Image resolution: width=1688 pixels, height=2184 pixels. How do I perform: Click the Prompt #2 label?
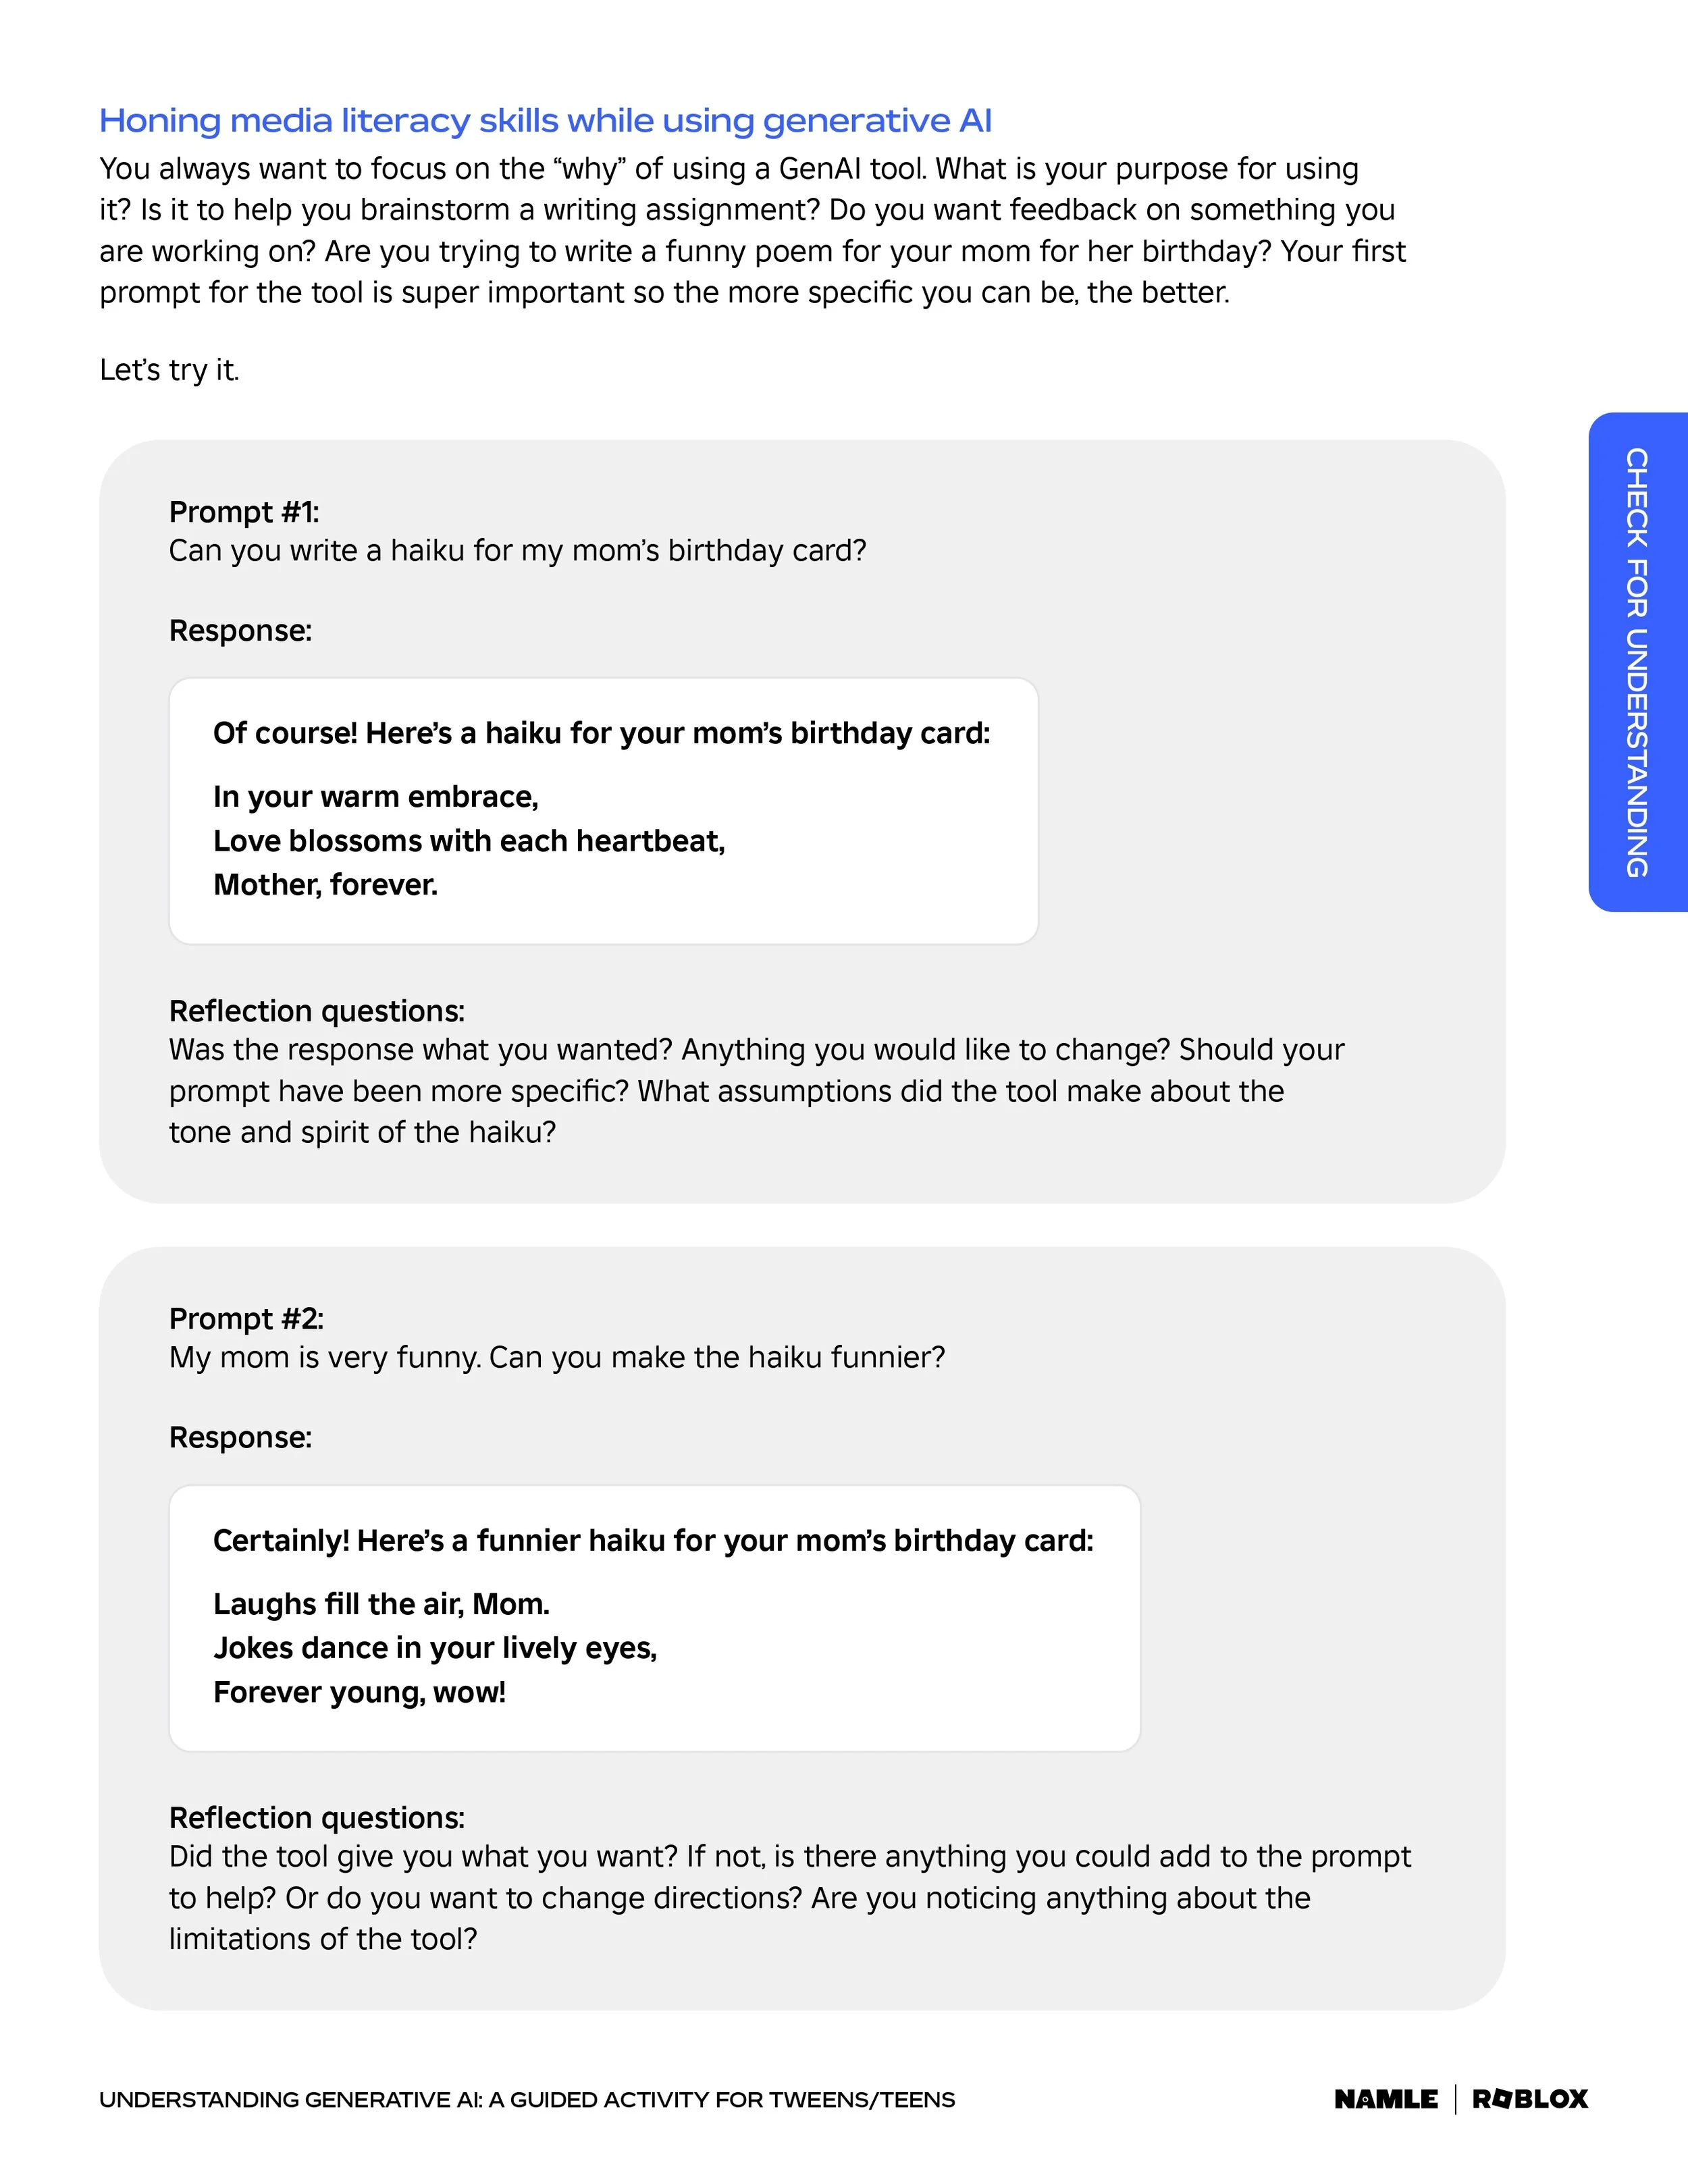[246, 1319]
